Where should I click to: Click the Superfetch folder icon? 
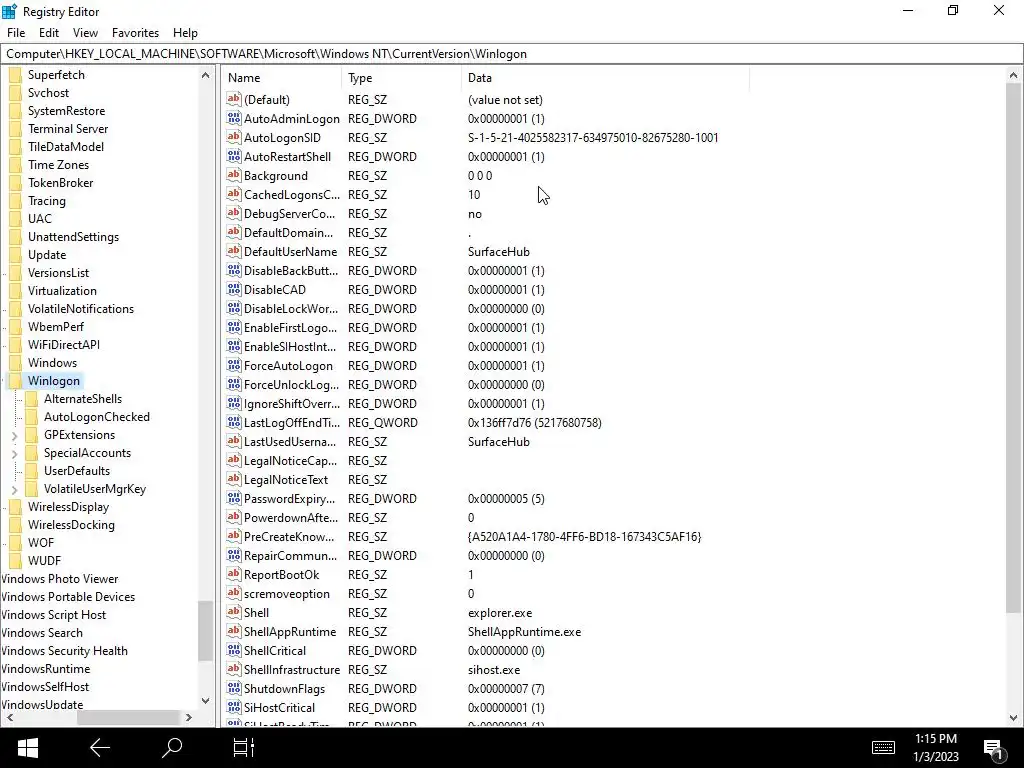tap(16, 74)
